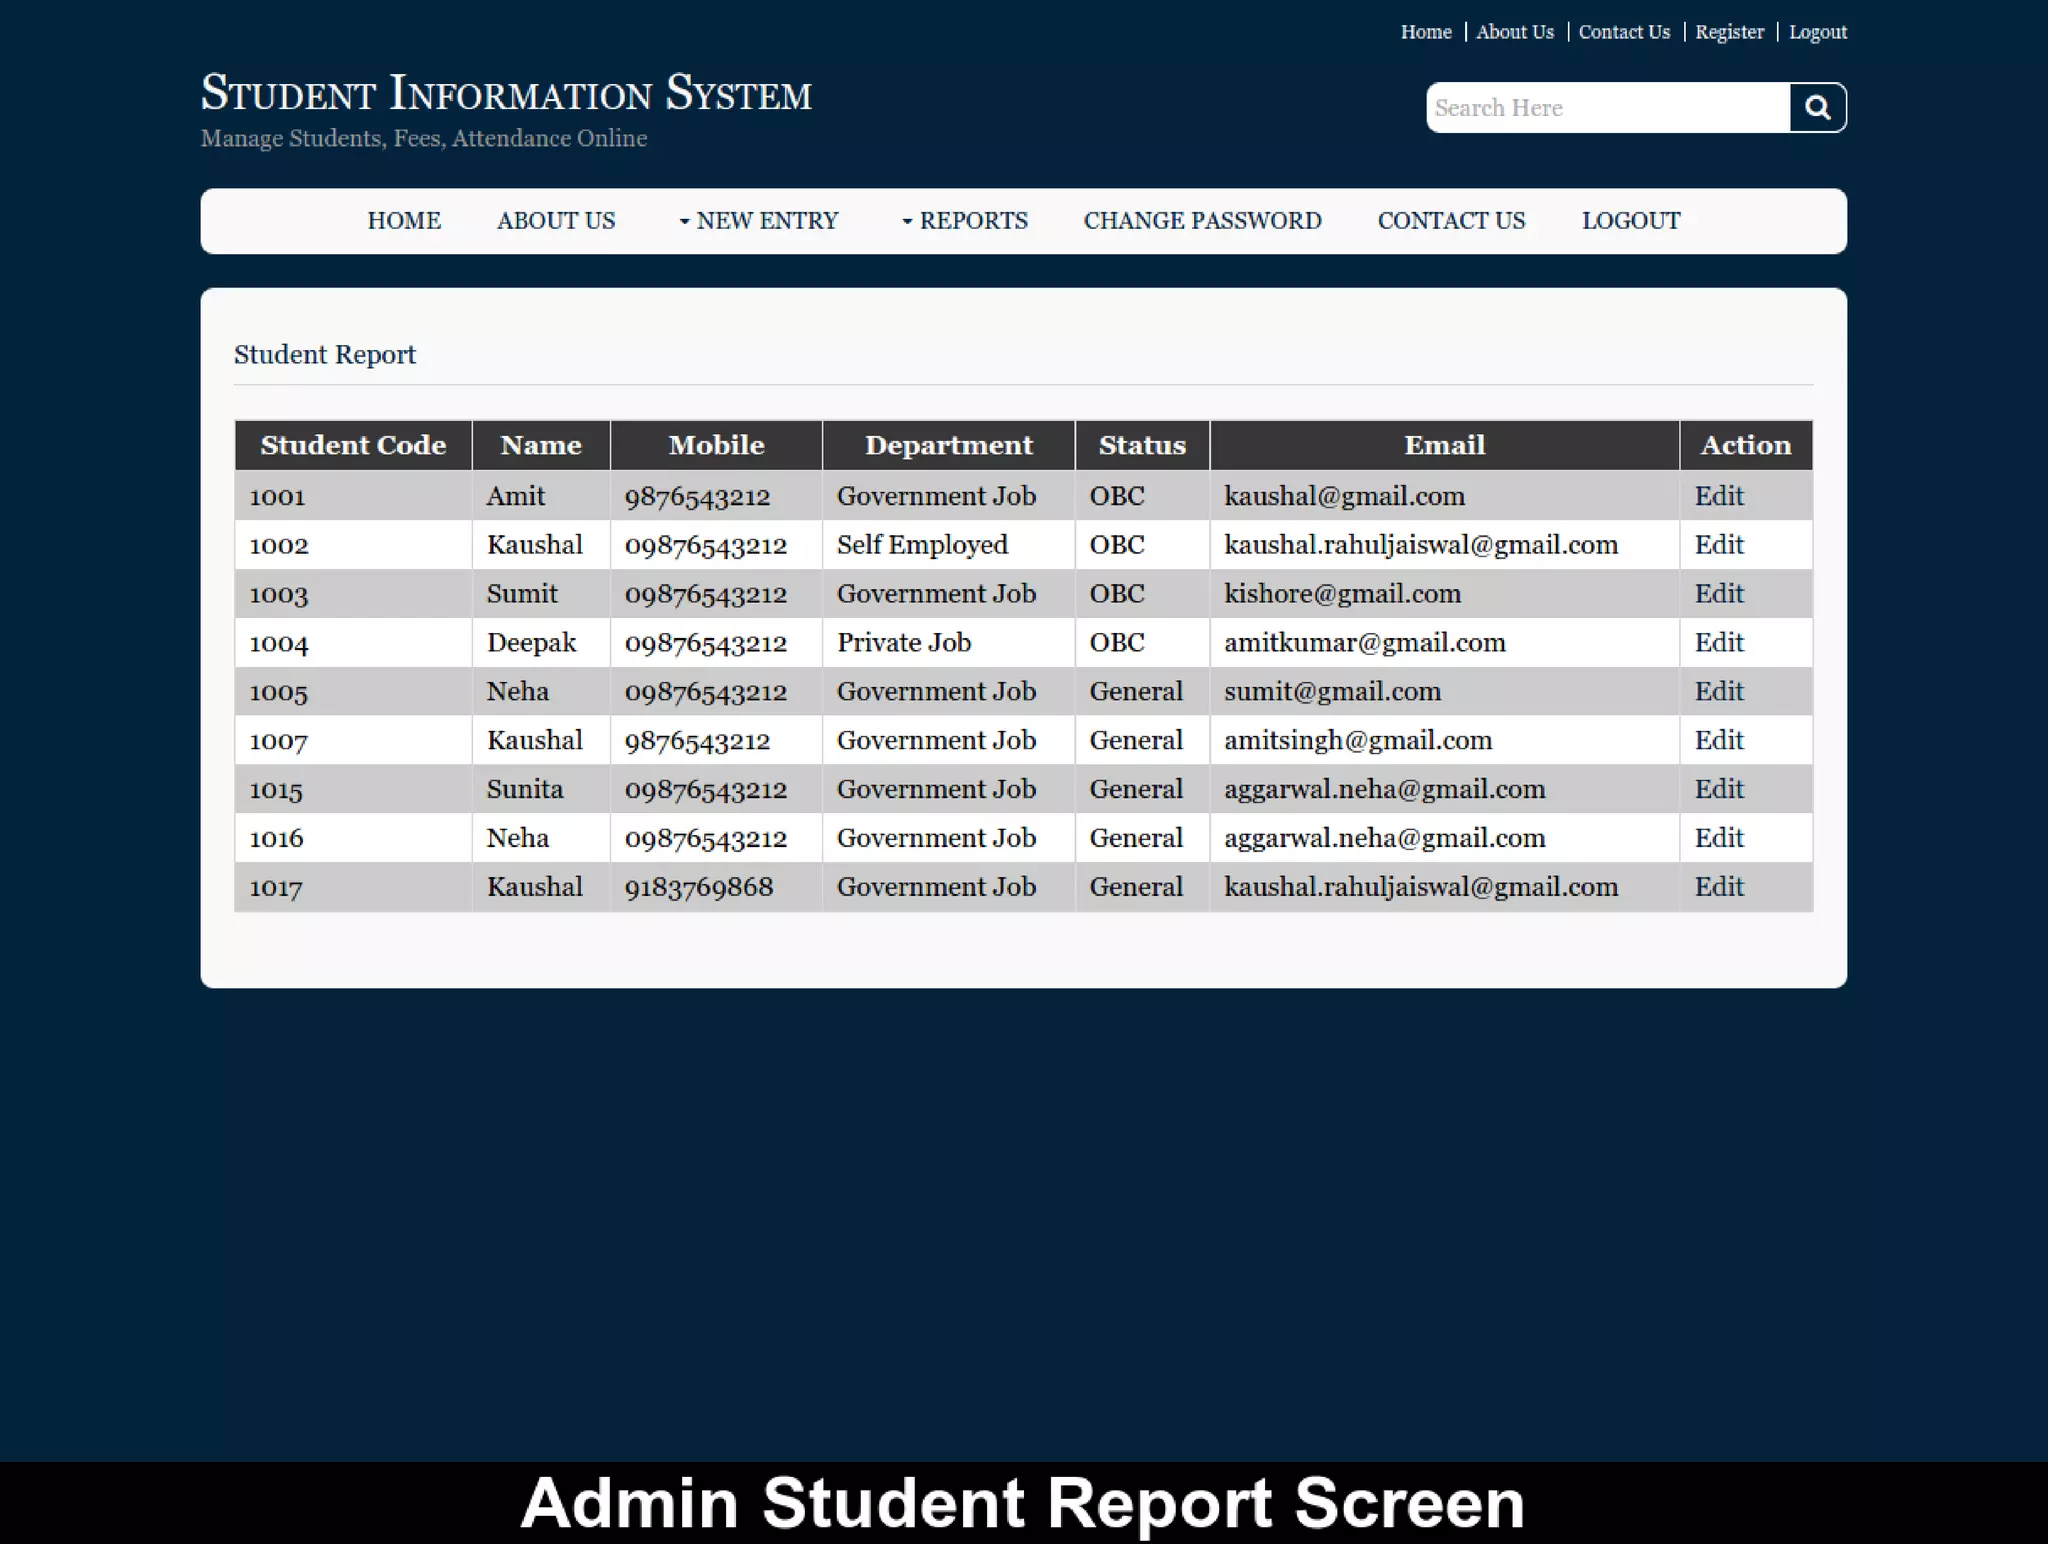
Task: Select LOGOUT in the main navigation bar
Action: [1631, 221]
